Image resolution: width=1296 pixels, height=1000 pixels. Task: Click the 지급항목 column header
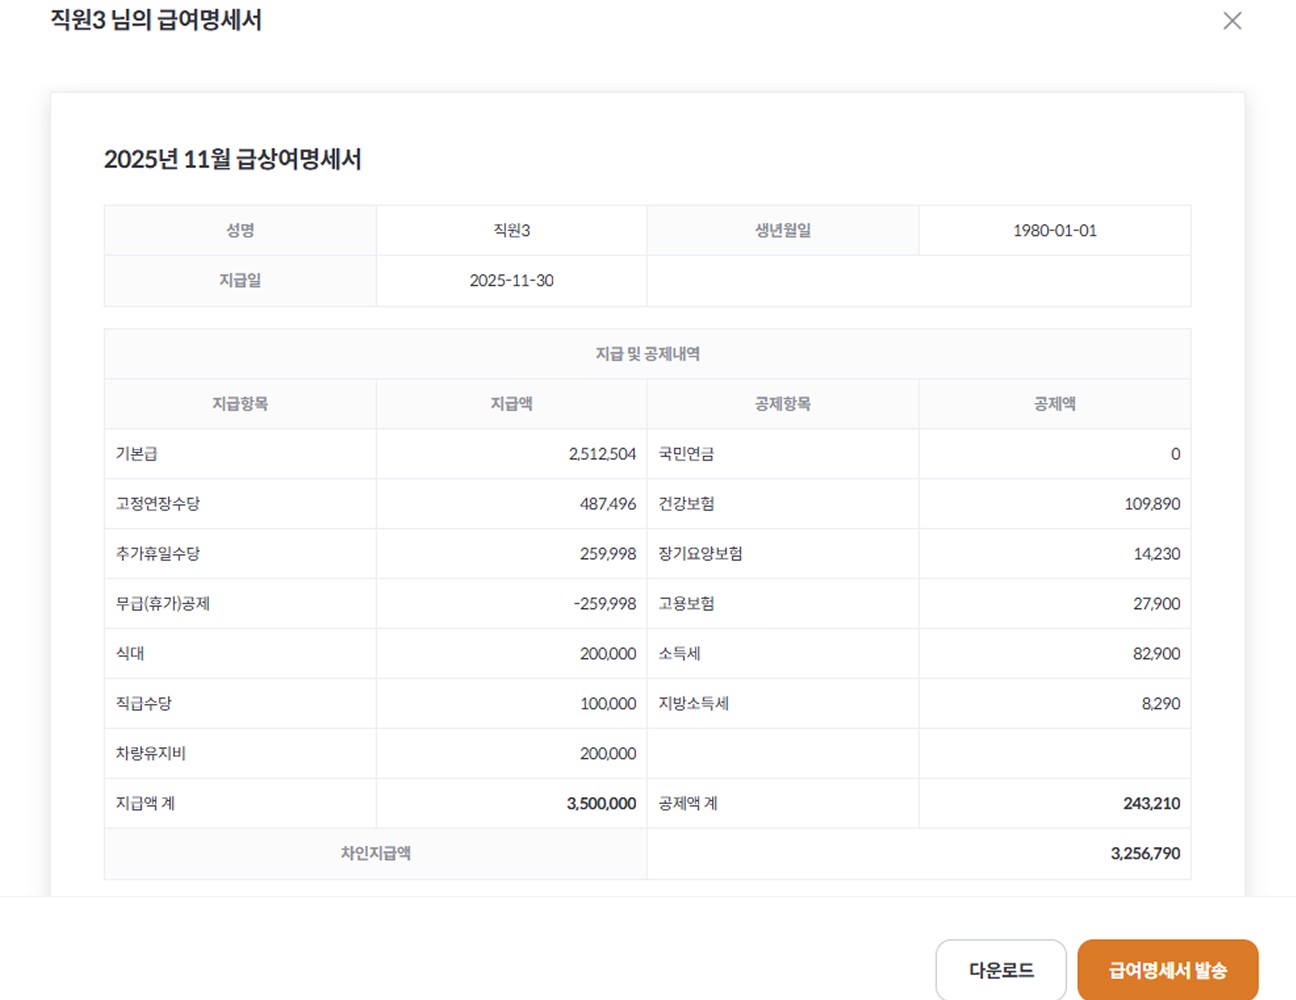click(x=239, y=403)
